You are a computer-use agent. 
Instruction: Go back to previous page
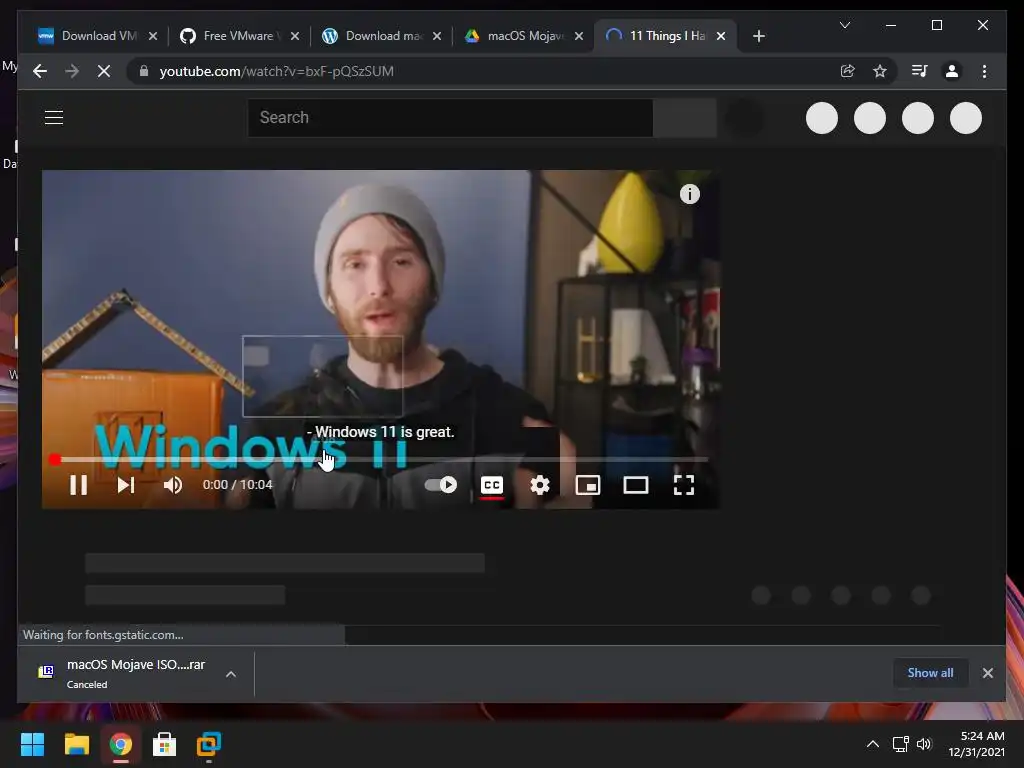40,71
